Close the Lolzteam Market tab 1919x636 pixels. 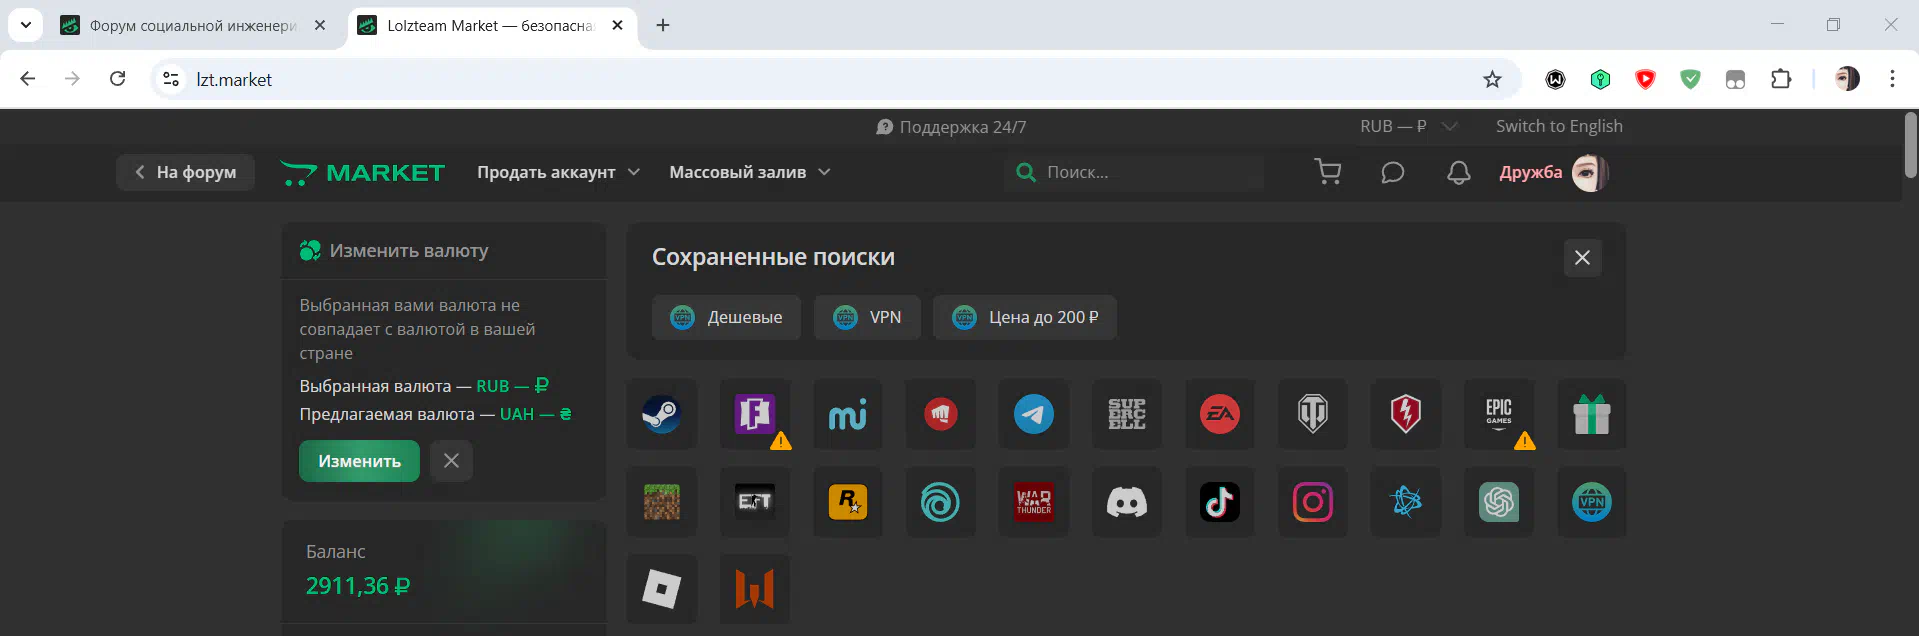[x=618, y=25]
